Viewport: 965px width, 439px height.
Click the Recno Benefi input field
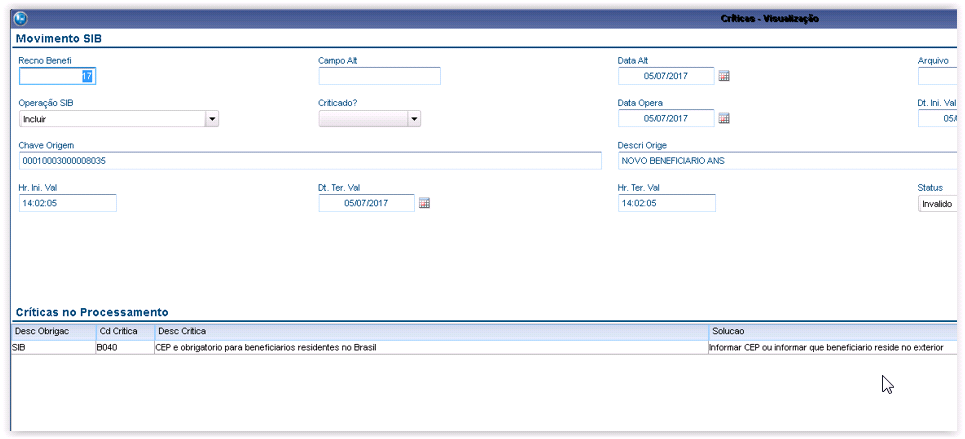(58, 76)
